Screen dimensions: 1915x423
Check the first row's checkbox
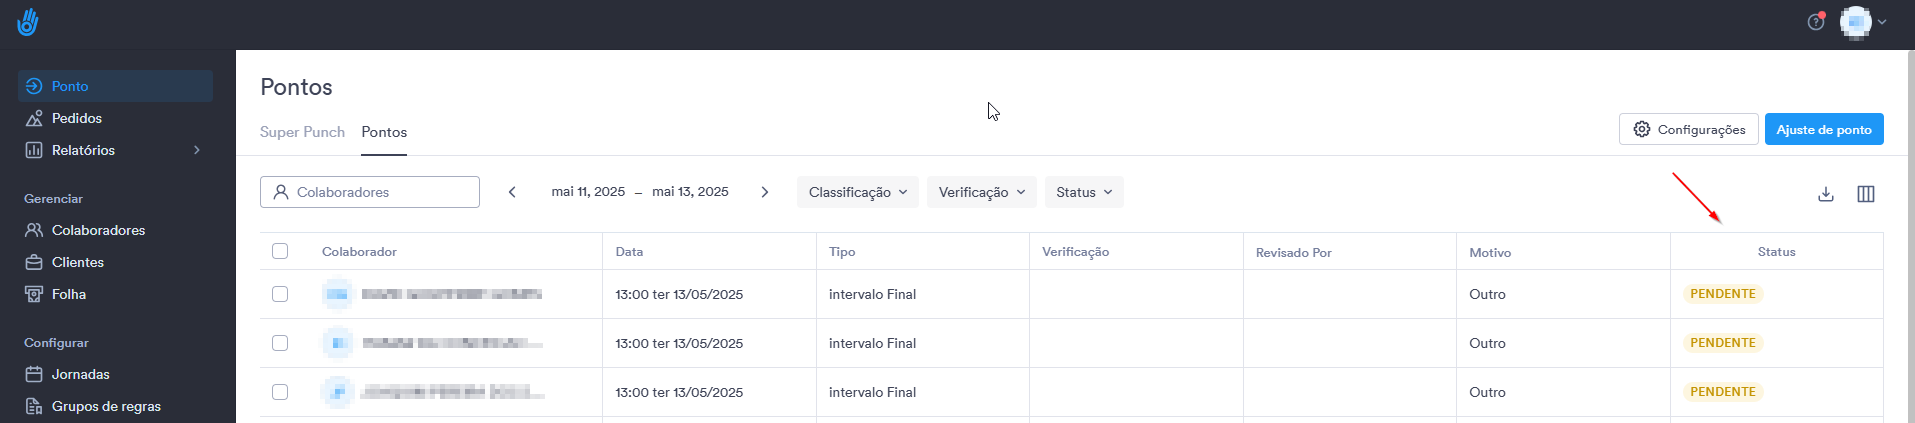tap(280, 294)
